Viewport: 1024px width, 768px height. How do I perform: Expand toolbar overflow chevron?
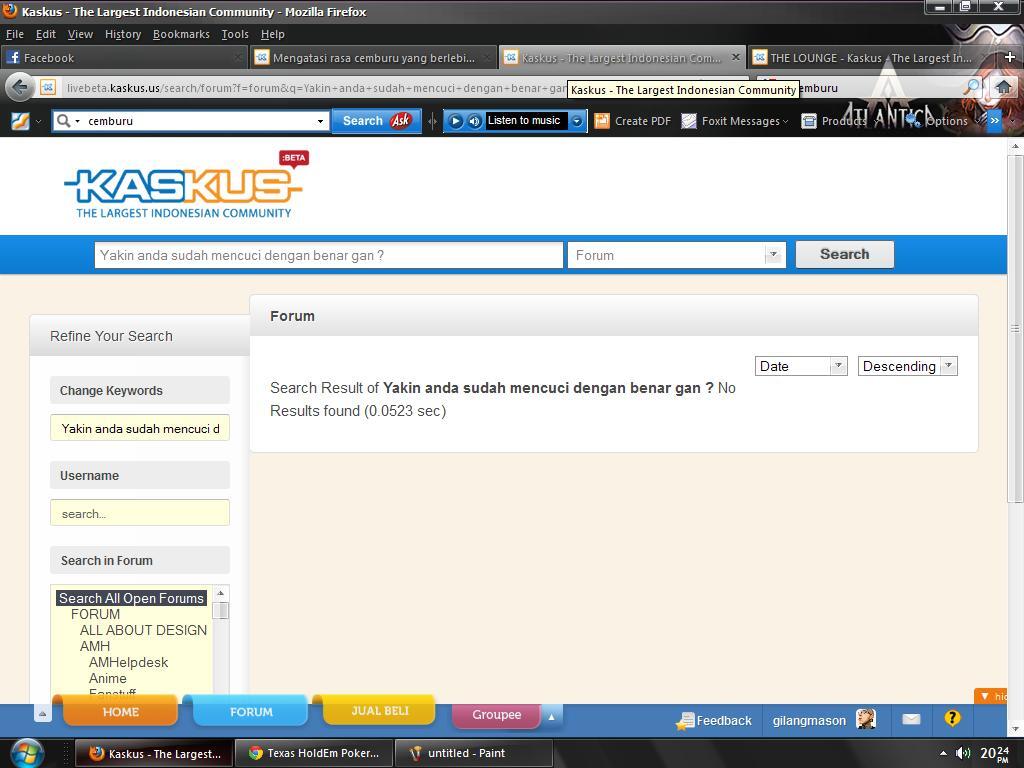pyautogui.click(x=994, y=121)
